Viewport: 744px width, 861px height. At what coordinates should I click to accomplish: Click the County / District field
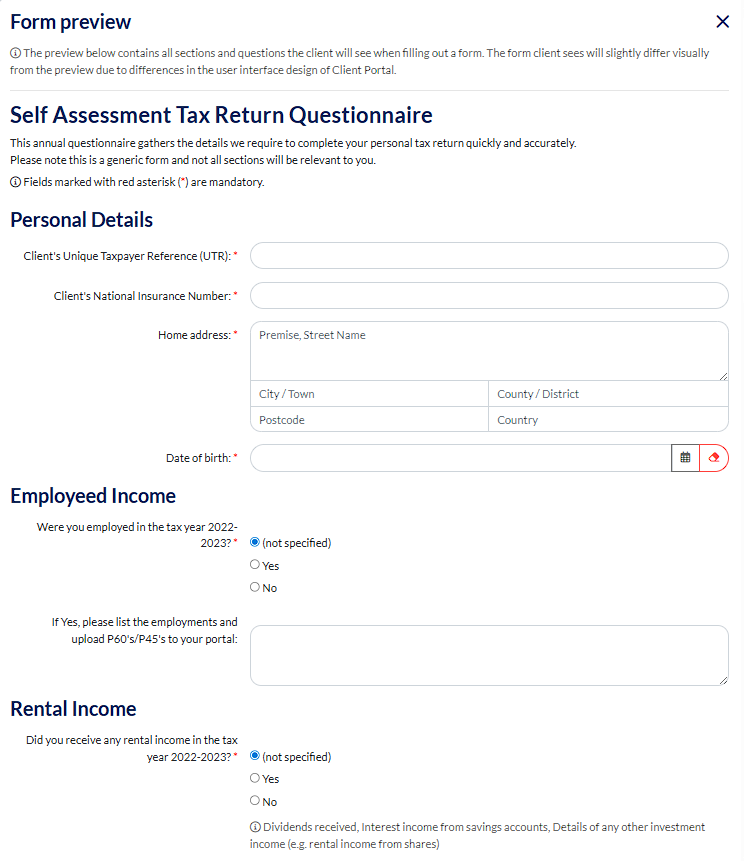pos(608,394)
